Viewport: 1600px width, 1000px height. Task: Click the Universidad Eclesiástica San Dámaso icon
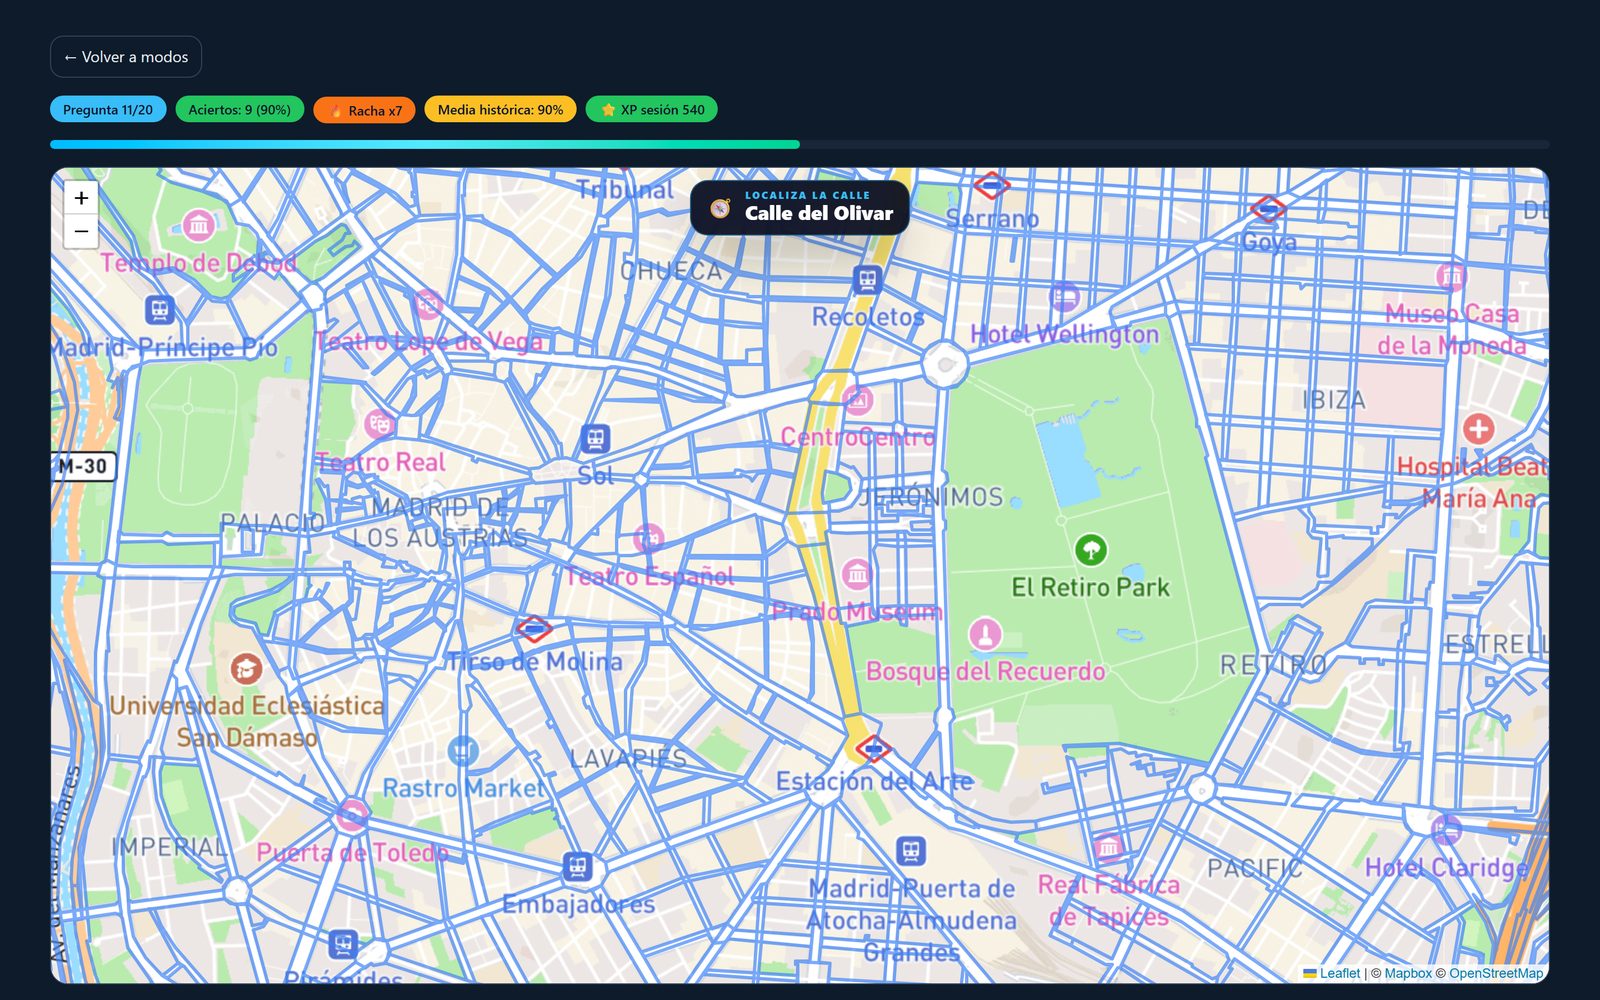point(246,668)
